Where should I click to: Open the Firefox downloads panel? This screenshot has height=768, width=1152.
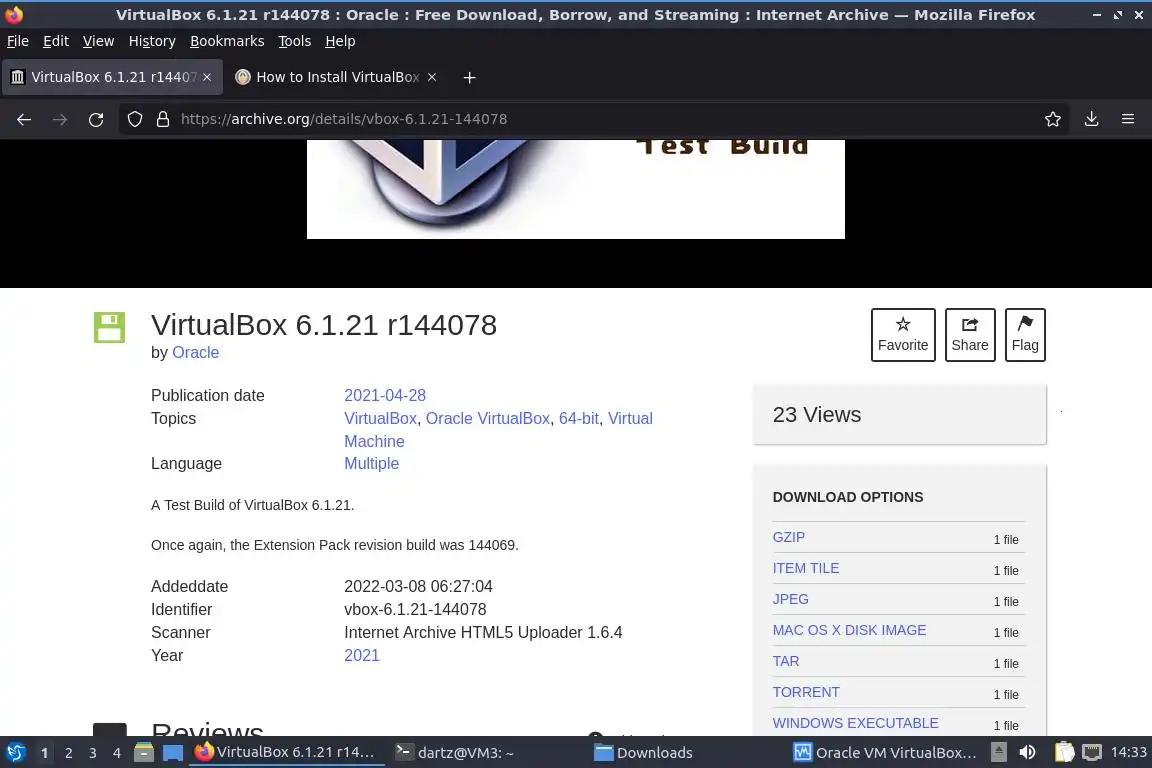(x=1092, y=119)
